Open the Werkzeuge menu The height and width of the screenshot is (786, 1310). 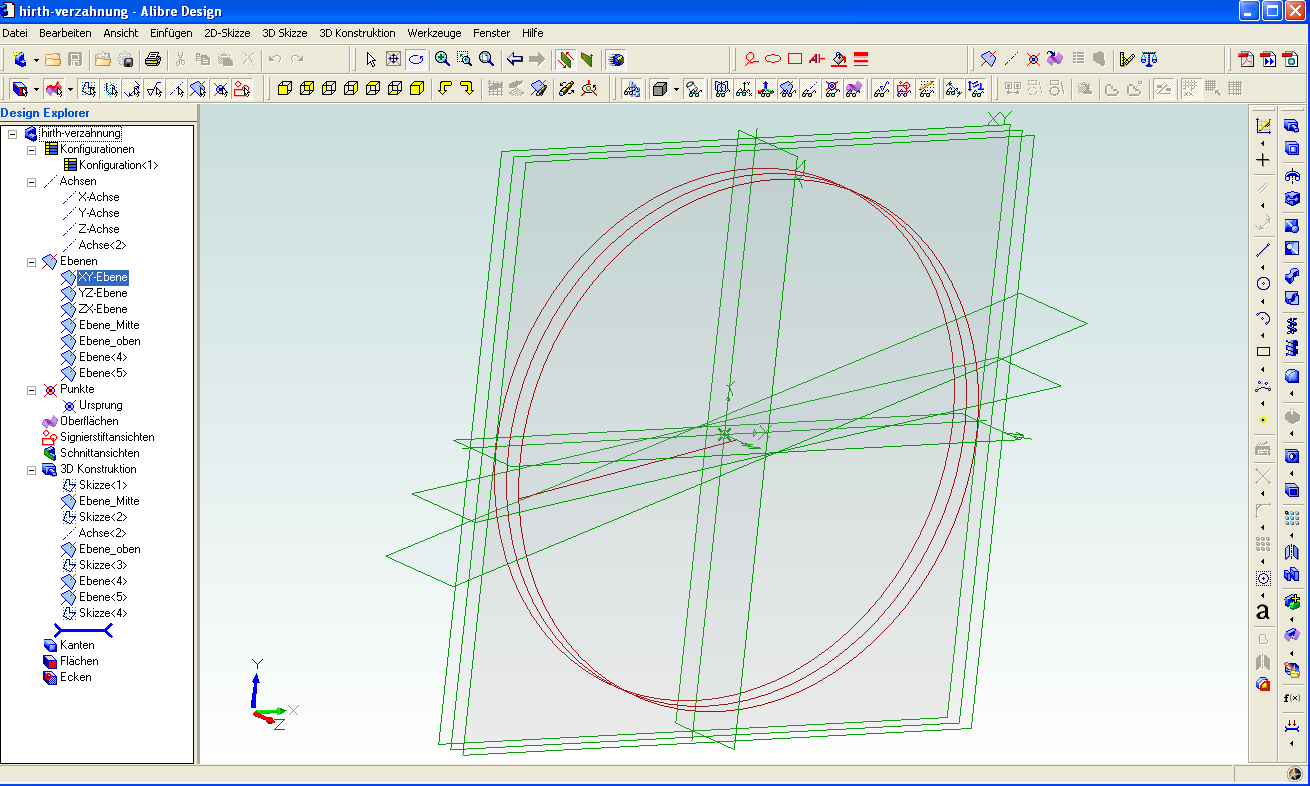point(434,33)
